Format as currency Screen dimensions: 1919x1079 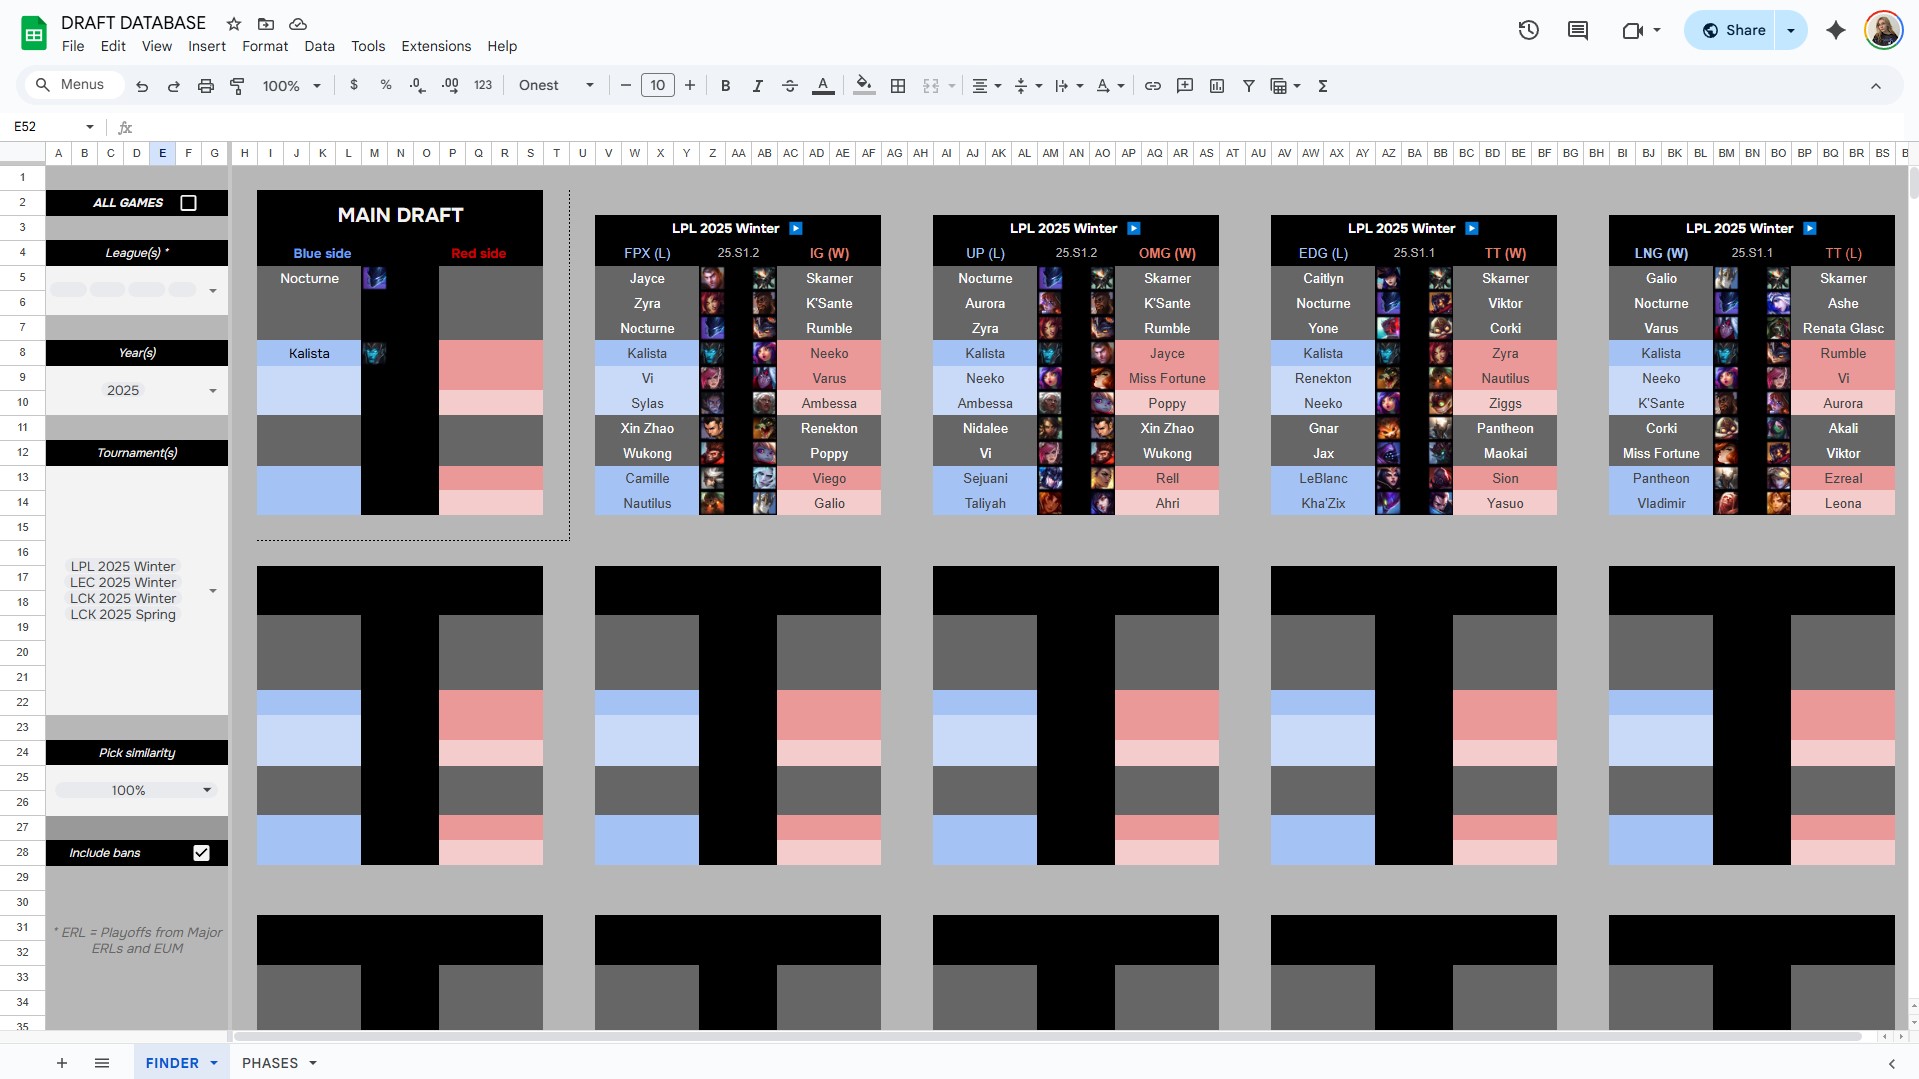click(x=354, y=86)
